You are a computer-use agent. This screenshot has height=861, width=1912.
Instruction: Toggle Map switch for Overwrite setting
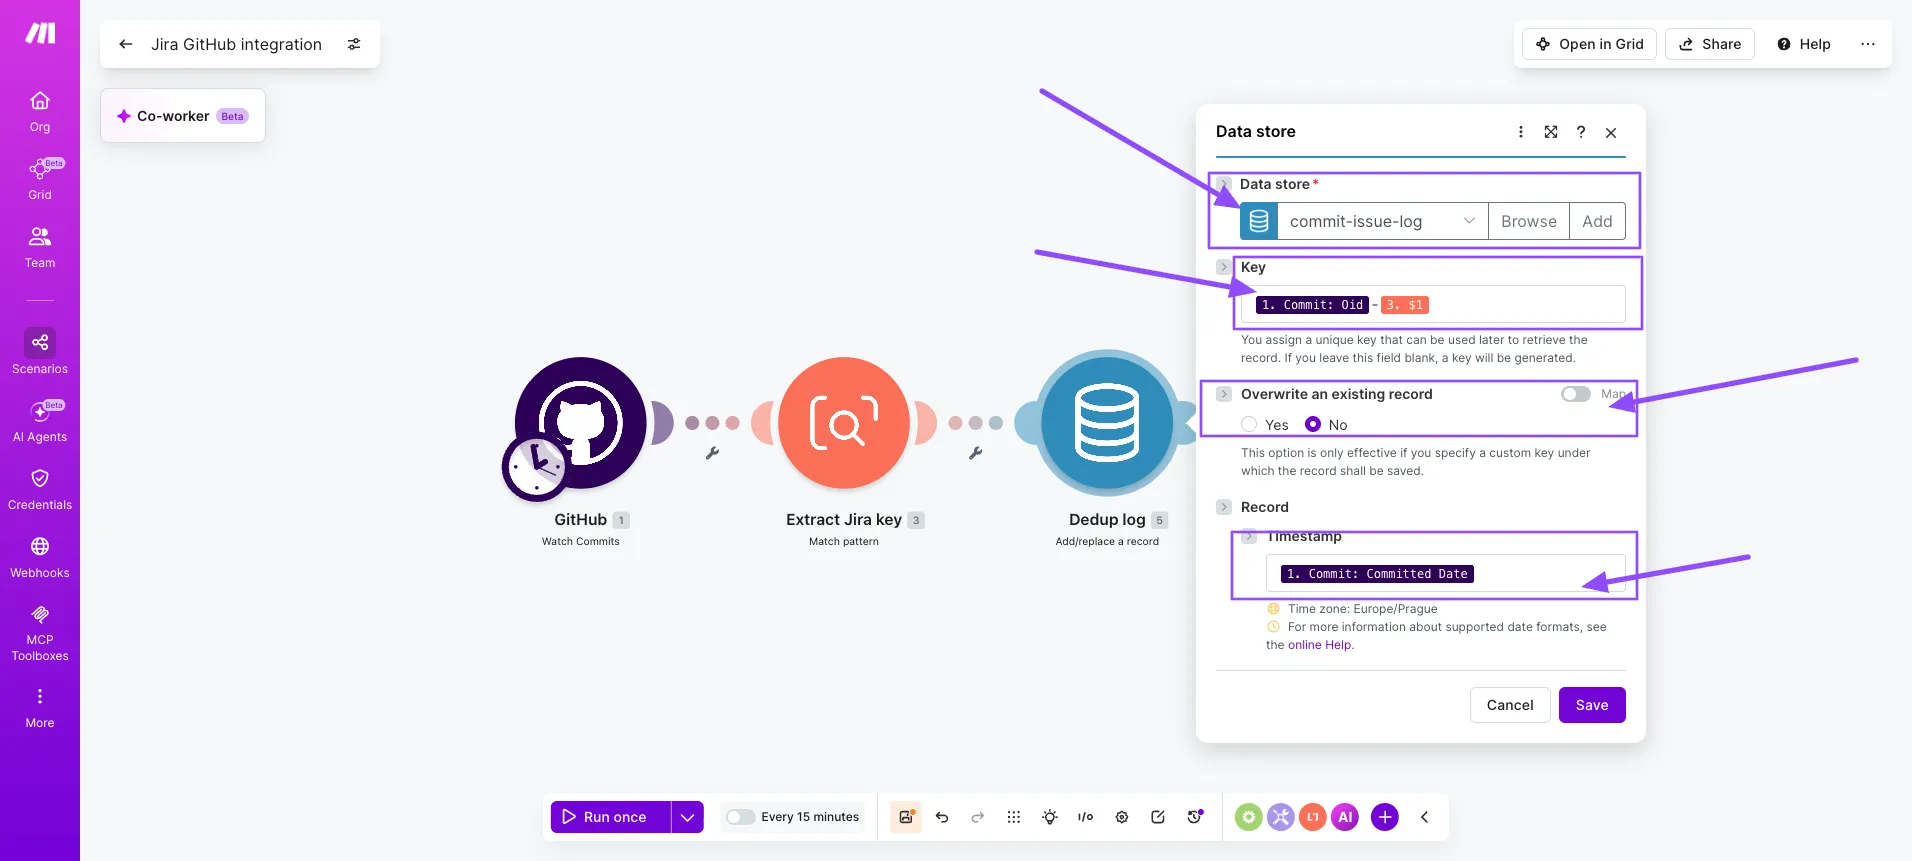tap(1576, 394)
